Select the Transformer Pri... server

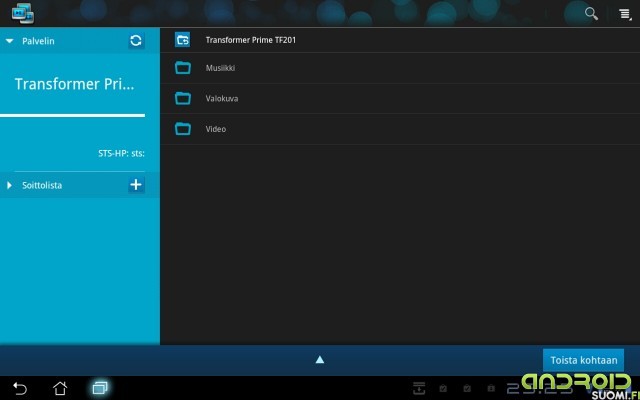coord(74,84)
